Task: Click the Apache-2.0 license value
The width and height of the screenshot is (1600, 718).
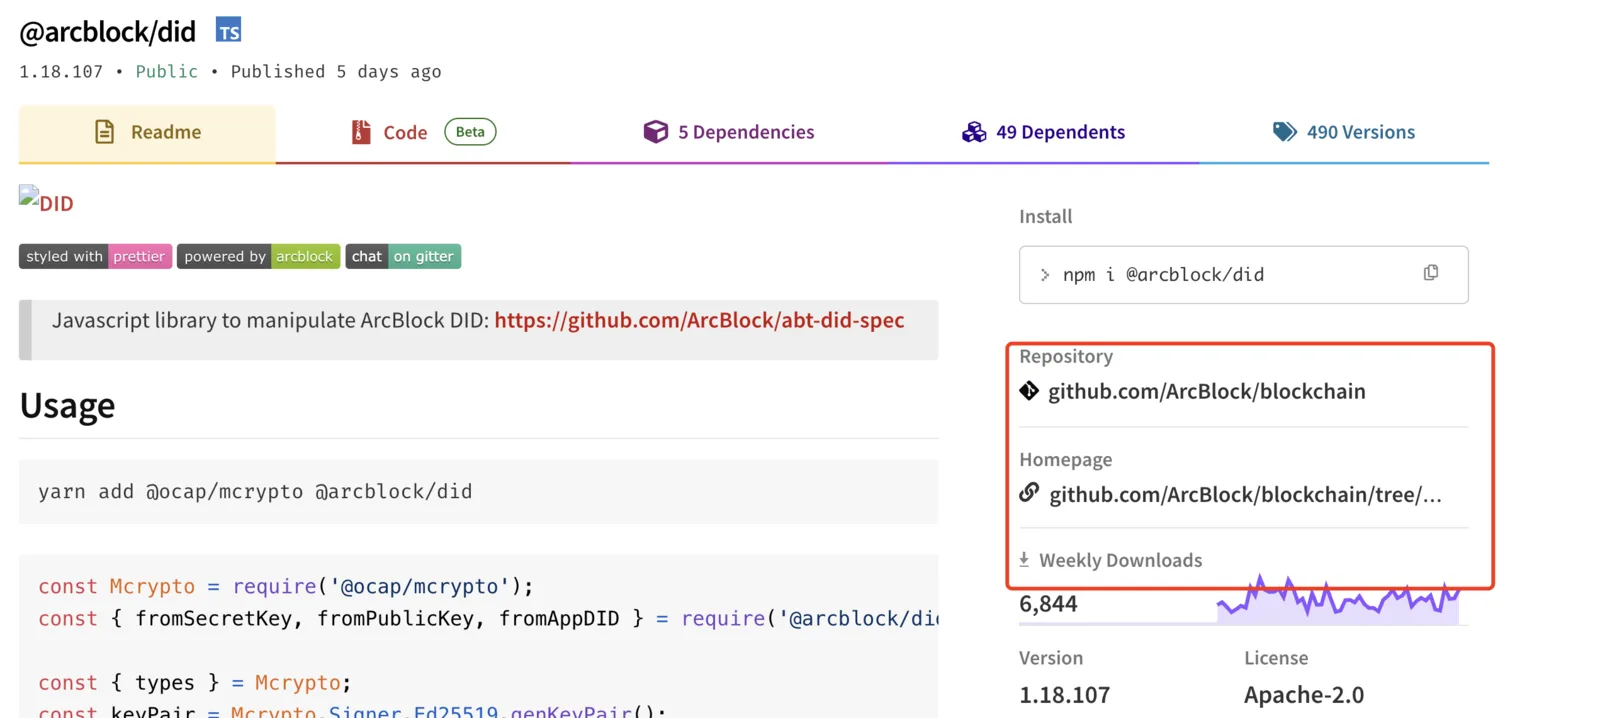Action: (x=1303, y=695)
